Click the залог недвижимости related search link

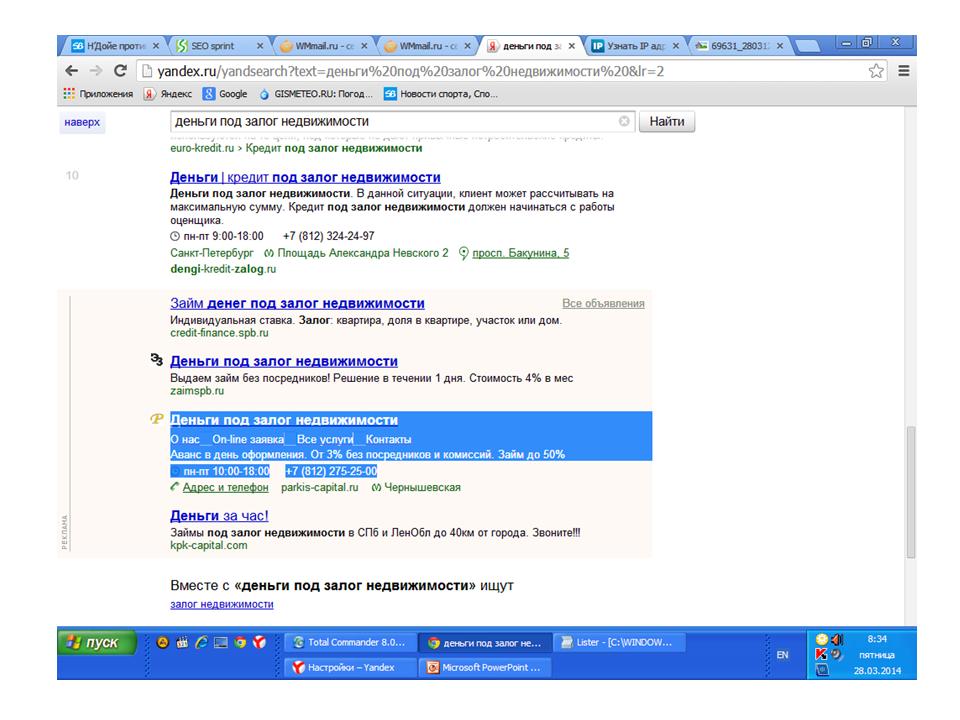point(222,604)
